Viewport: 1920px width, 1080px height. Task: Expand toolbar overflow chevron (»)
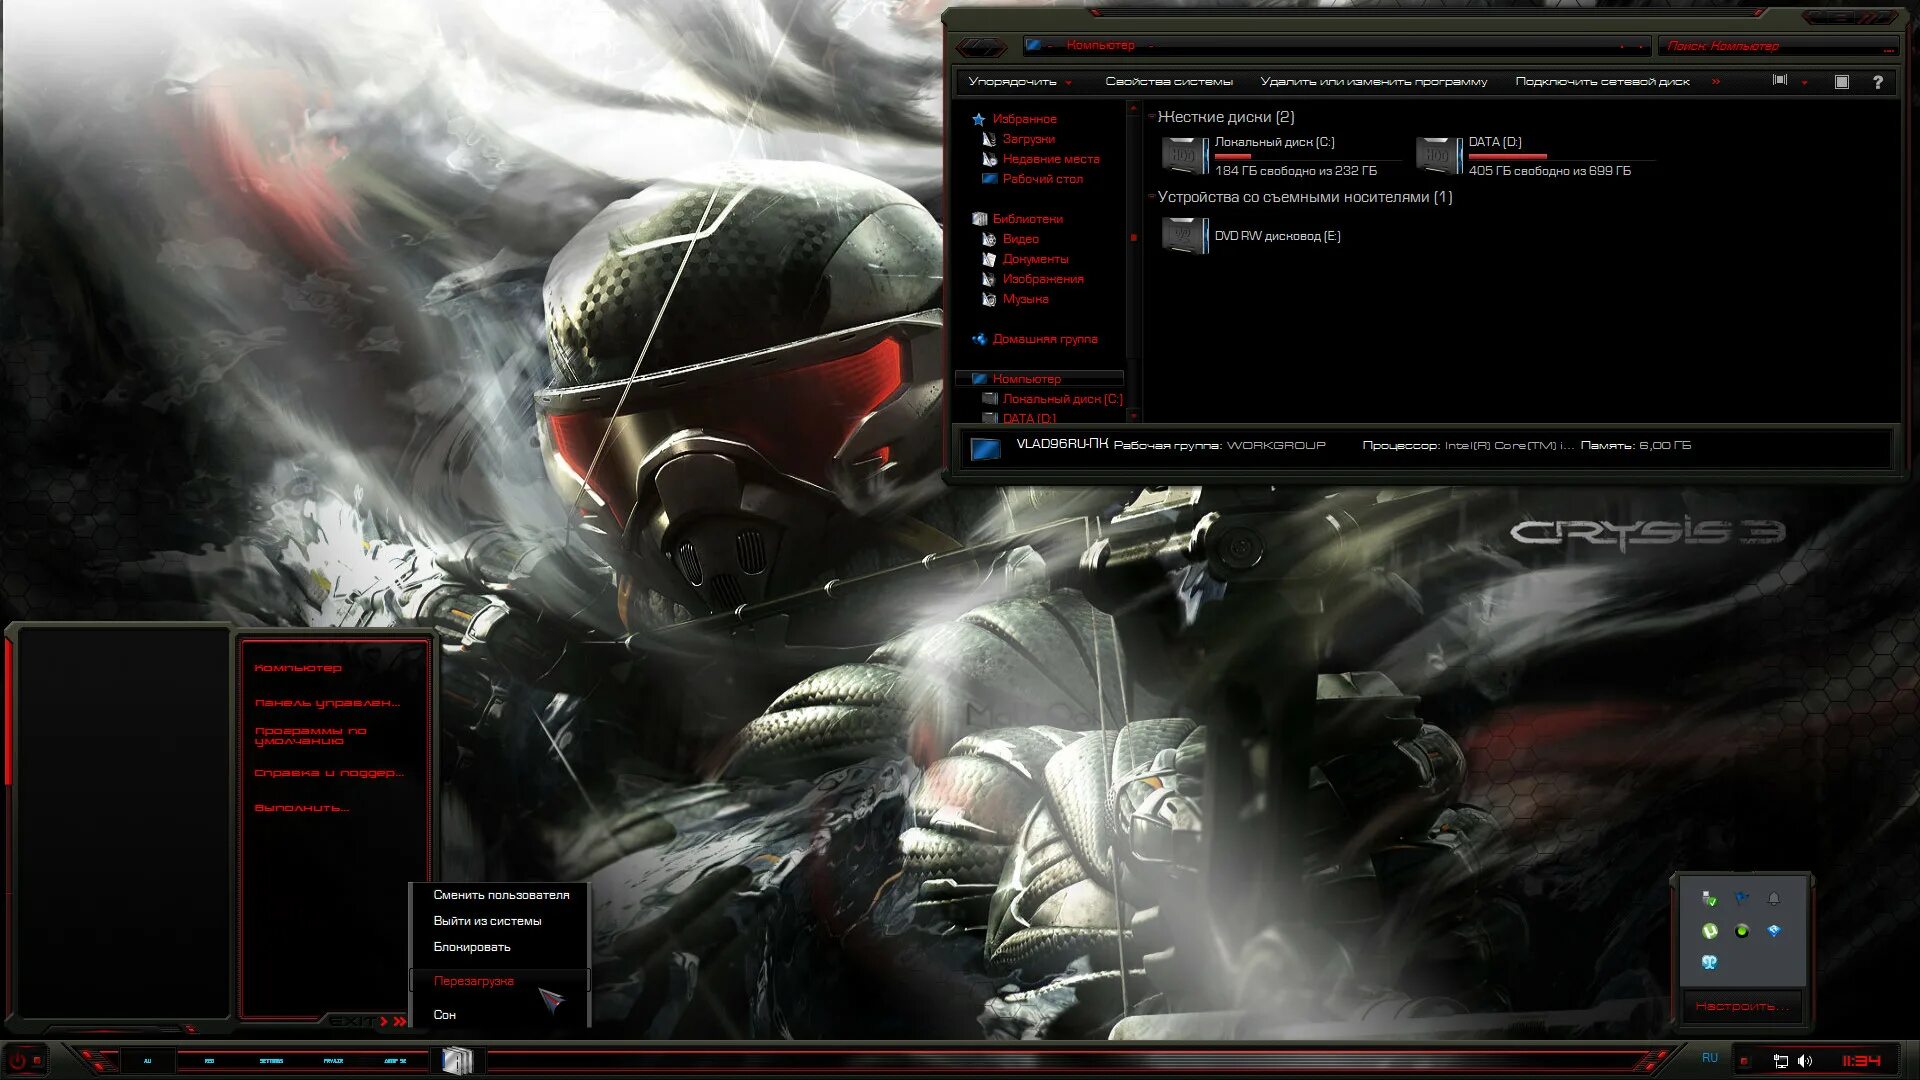(x=1716, y=82)
